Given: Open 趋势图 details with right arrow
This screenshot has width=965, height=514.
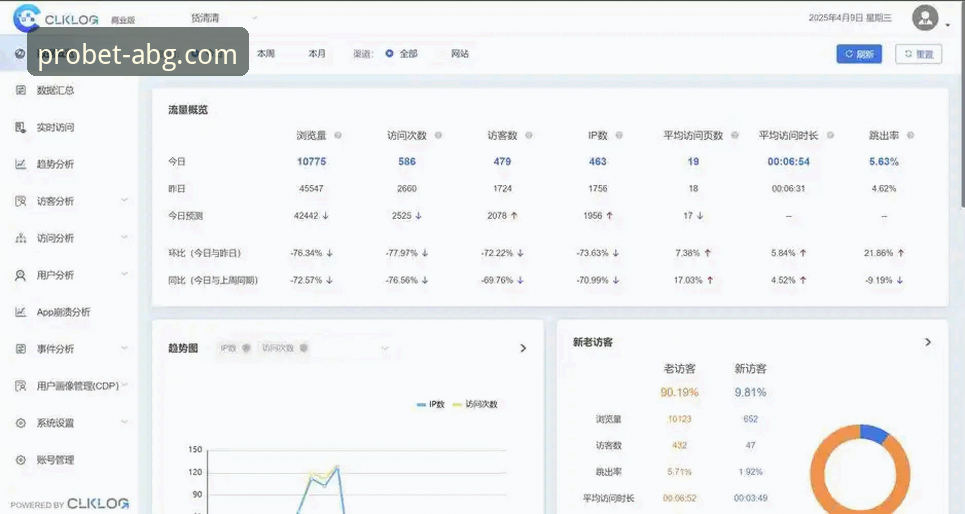Looking at the screenshot, I should point(523,348).
